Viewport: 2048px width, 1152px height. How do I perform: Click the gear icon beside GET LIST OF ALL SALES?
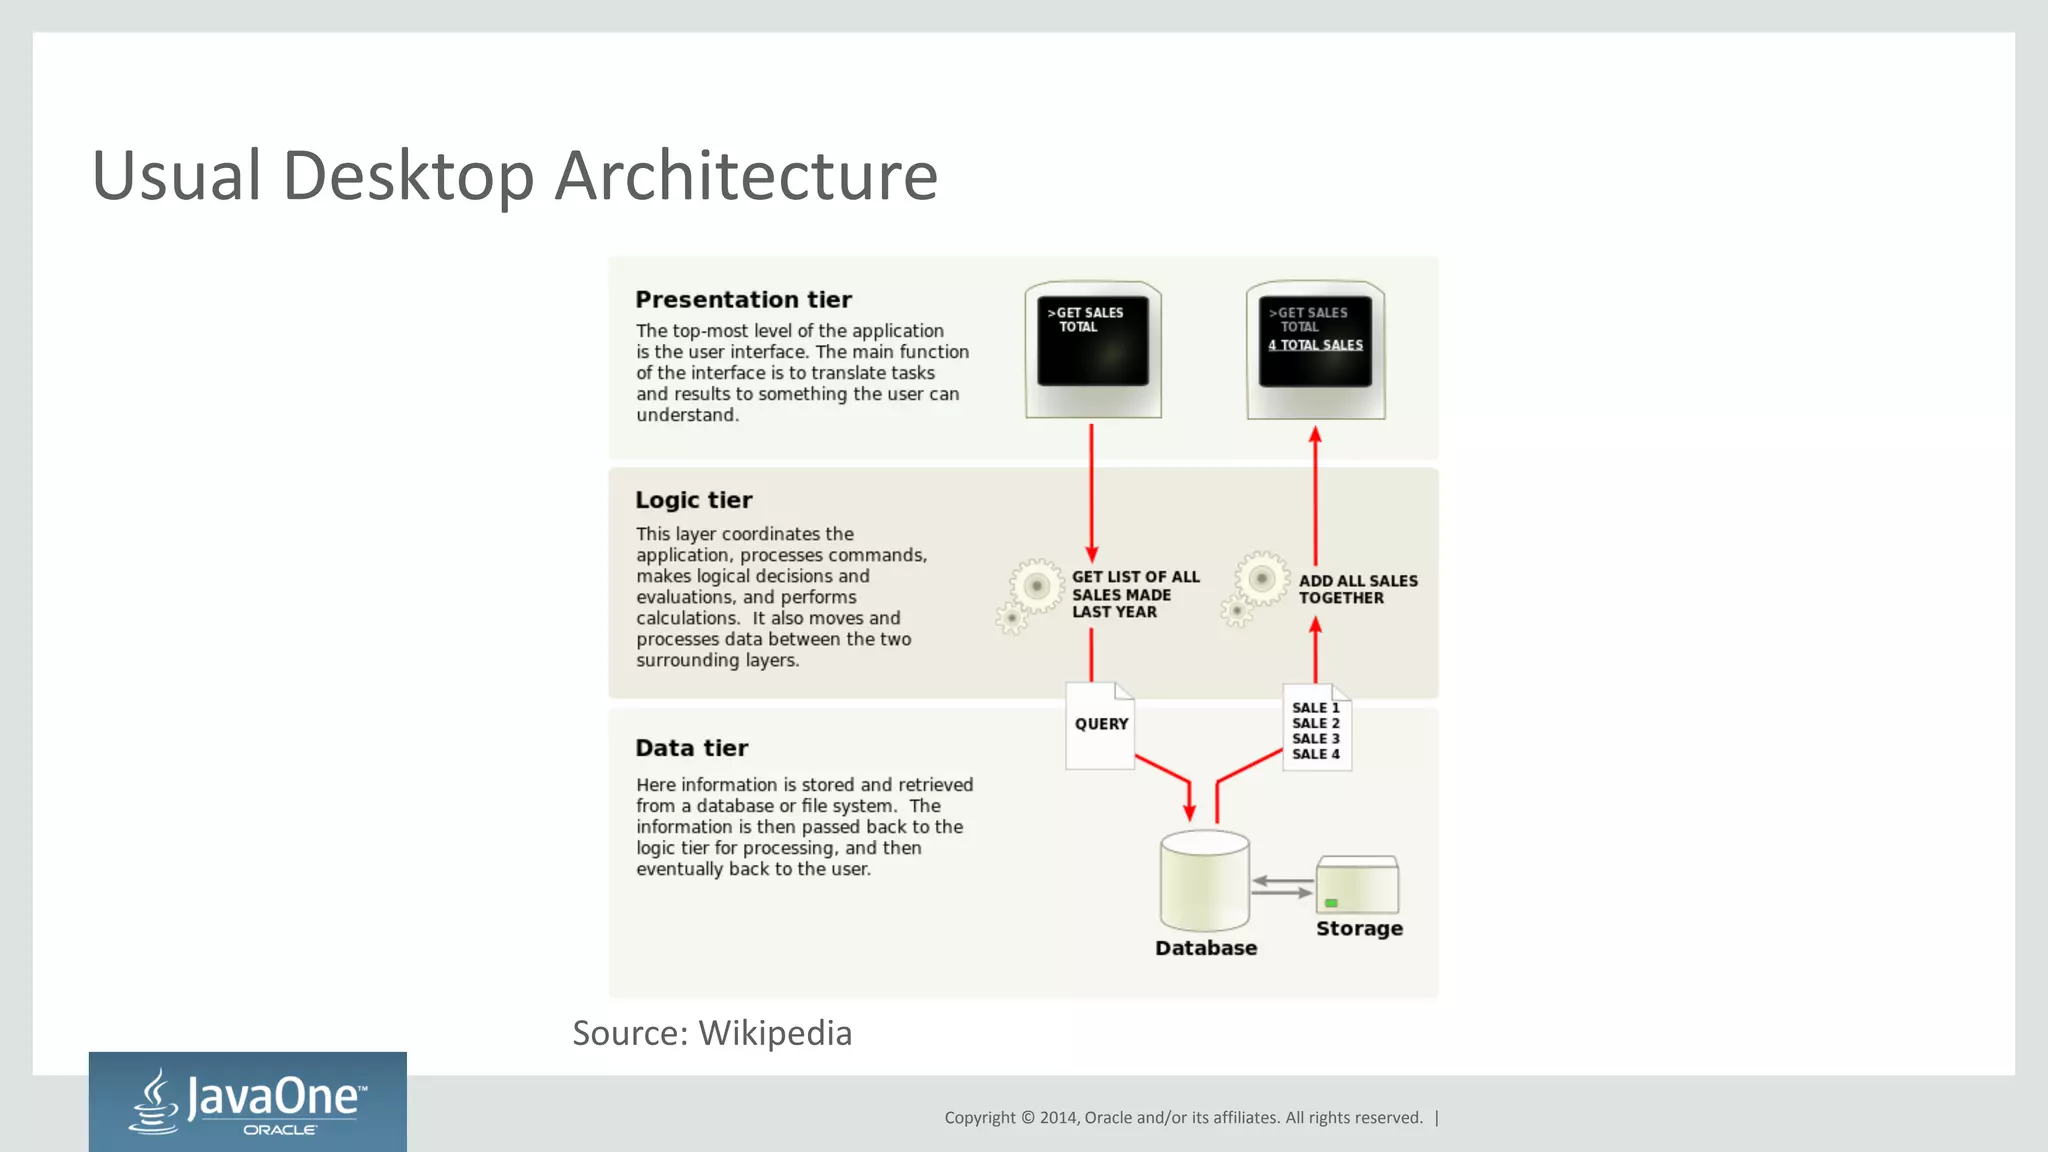[1029, 596]
